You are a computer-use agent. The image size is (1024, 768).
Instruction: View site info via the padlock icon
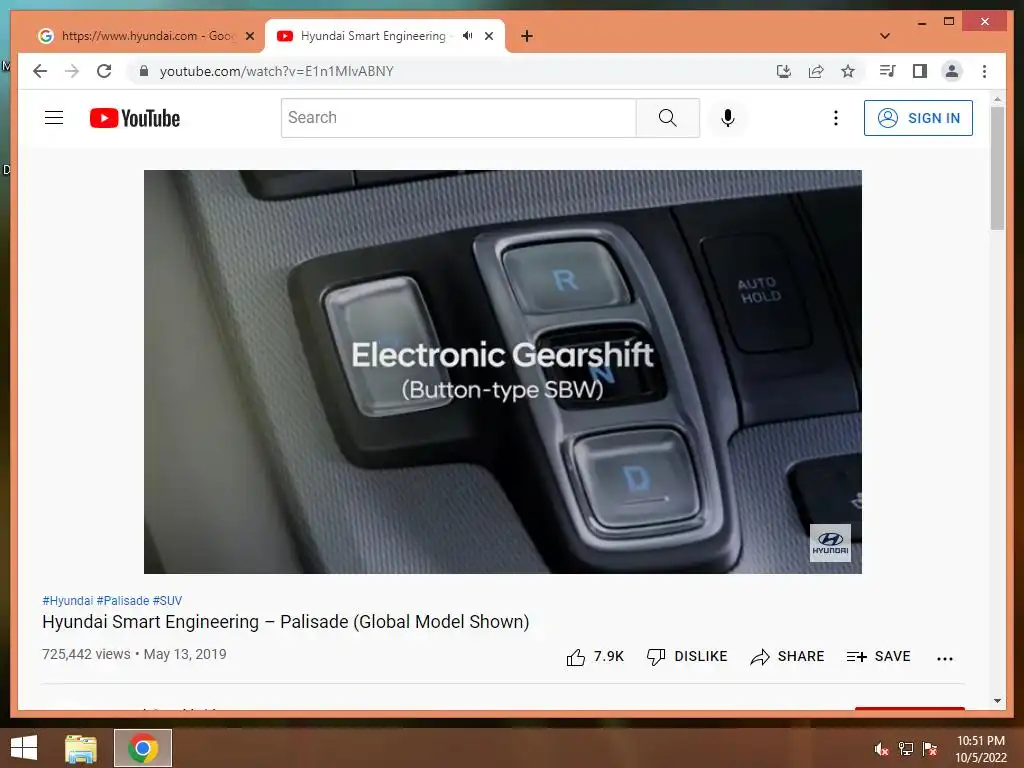point(144,71)
